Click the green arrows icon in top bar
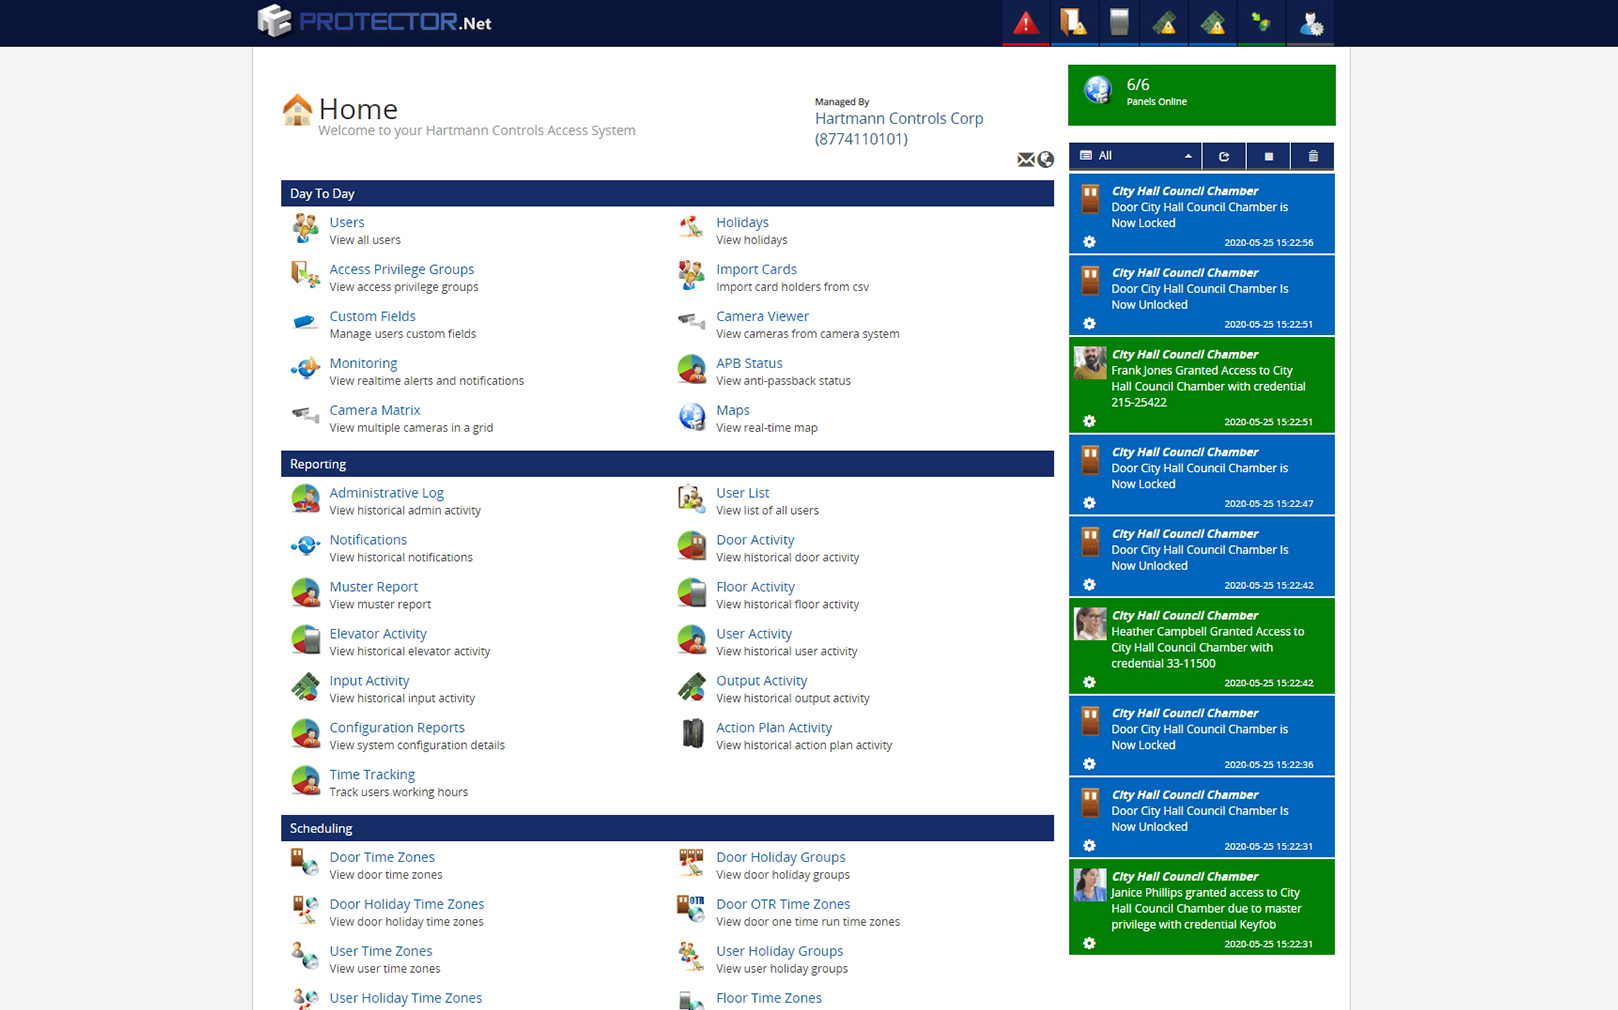 pyautogui.click(x=1261, y=23)
